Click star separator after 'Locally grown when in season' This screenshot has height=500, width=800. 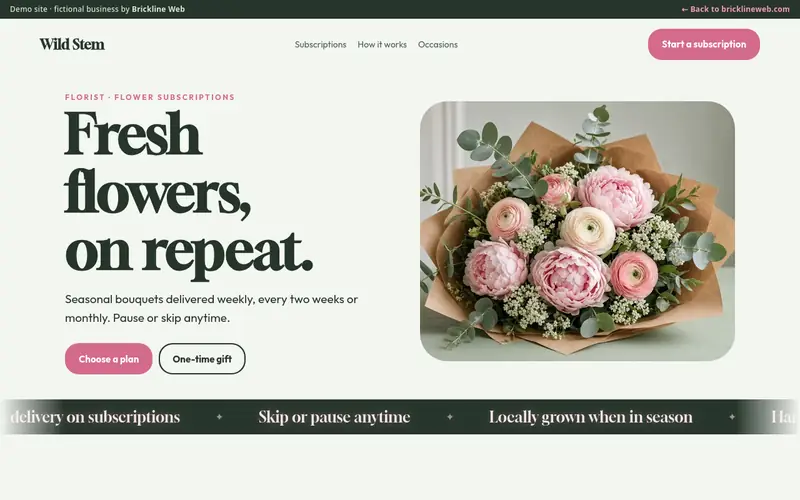pyautogui.click(x=732, y=417)
